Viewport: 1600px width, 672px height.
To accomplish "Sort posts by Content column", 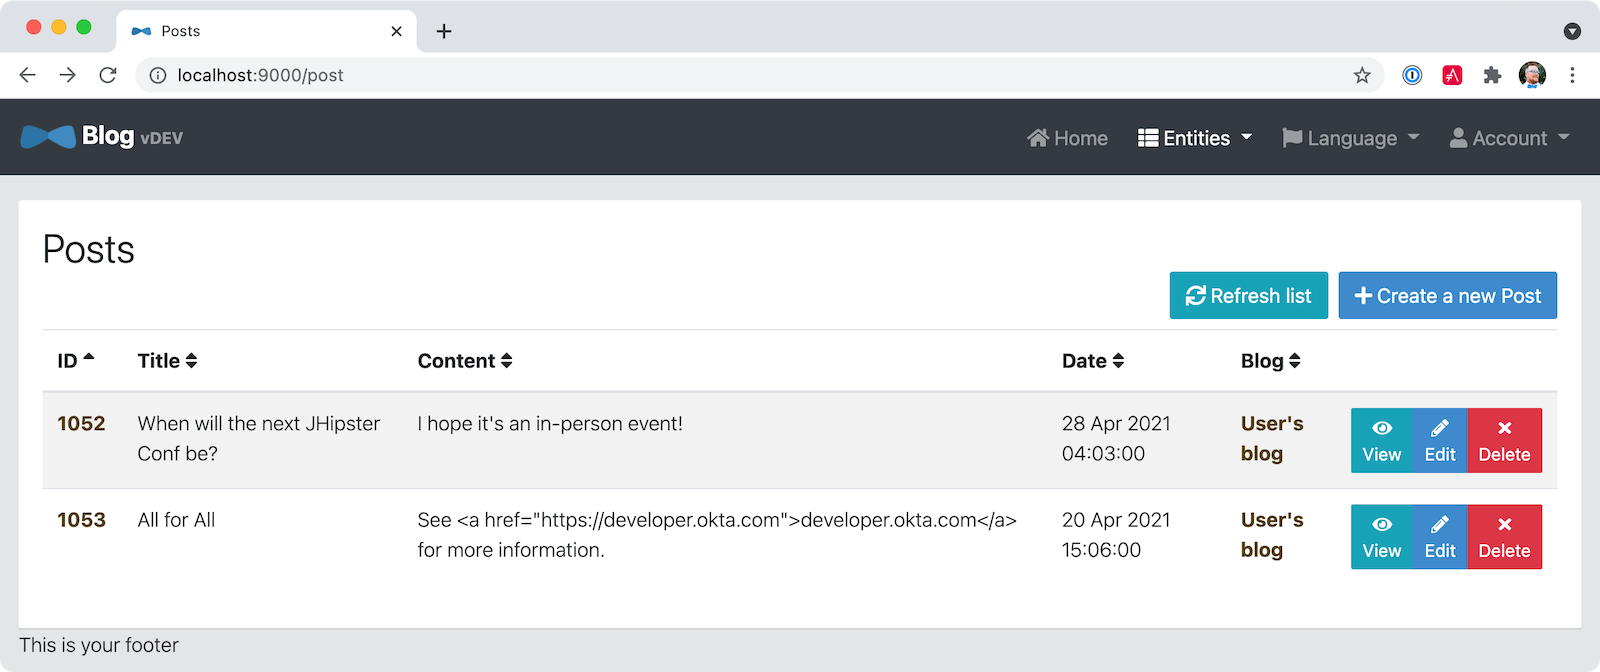I will pos(465,361).
